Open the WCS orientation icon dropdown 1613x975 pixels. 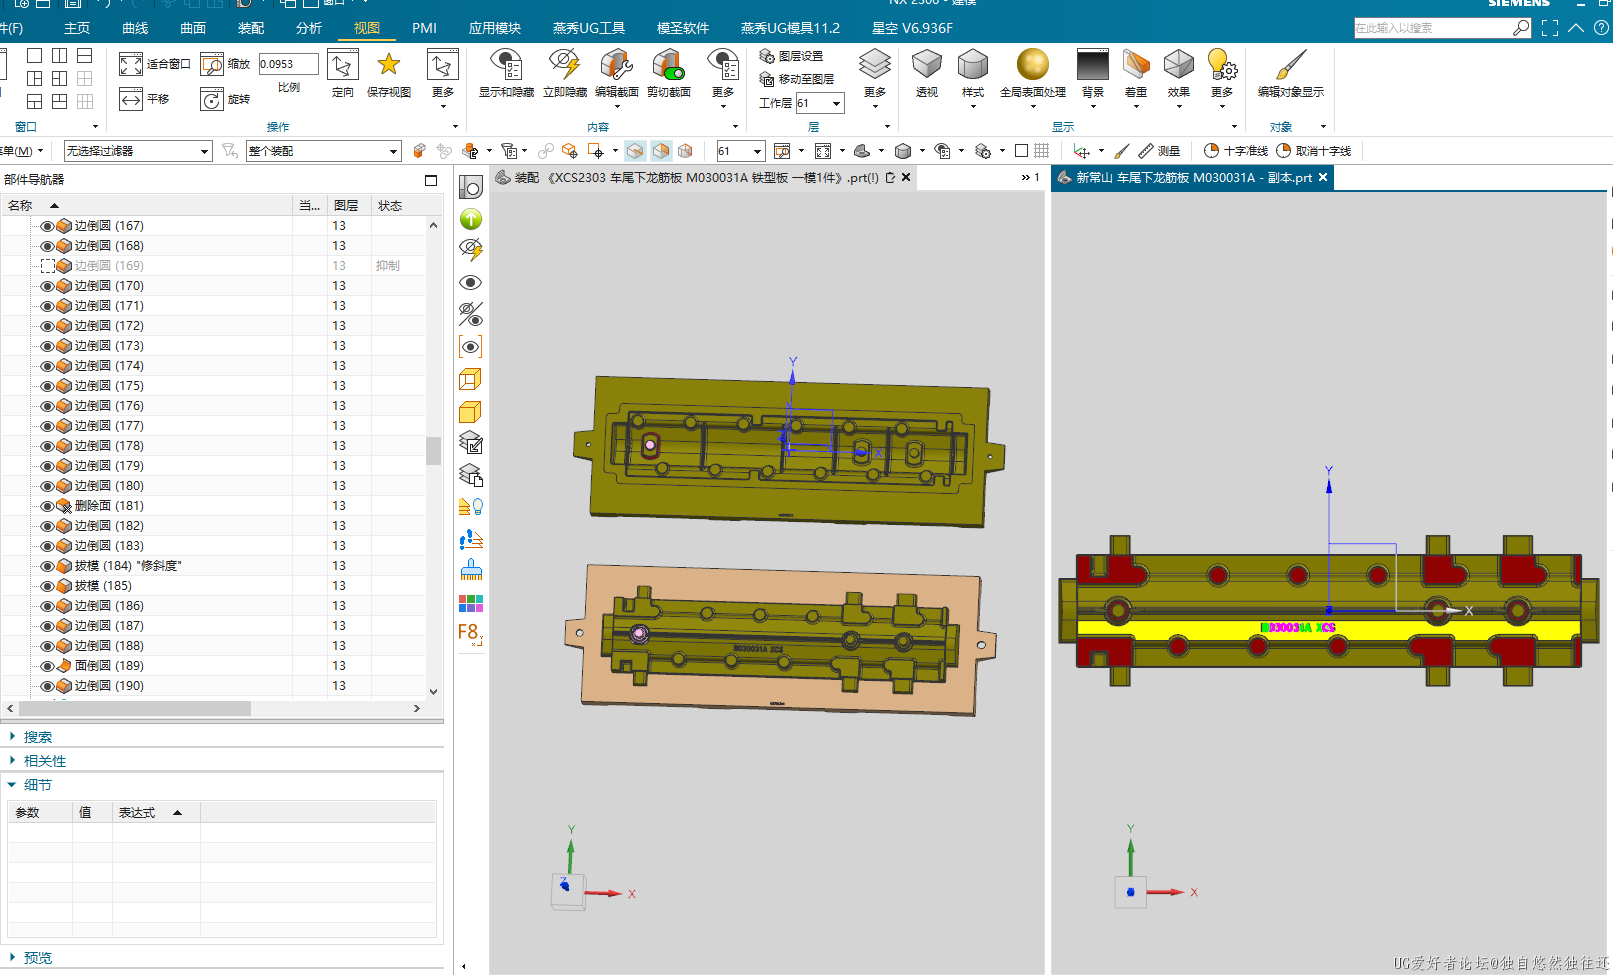pyautogui.click(x=1101, y=151)
